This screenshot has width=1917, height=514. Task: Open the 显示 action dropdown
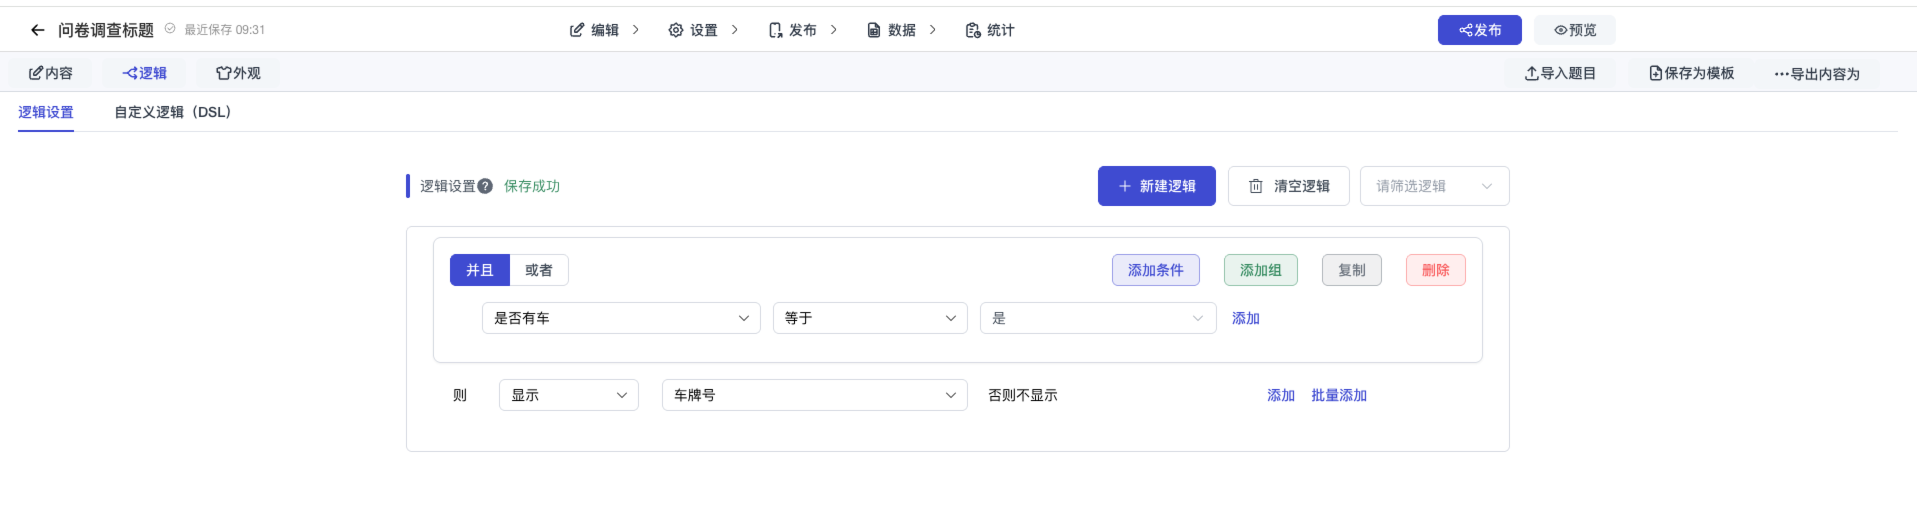point(568,395)
